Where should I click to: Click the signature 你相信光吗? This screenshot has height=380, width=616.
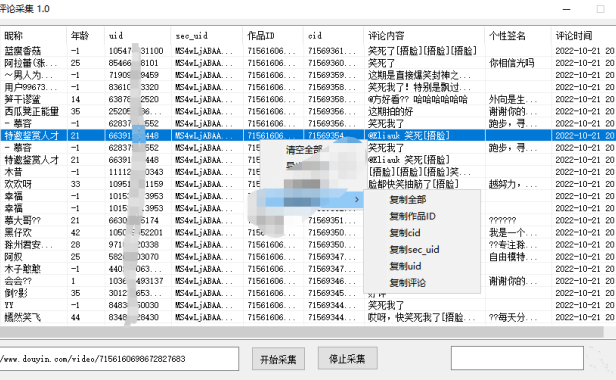coord(512,63)
